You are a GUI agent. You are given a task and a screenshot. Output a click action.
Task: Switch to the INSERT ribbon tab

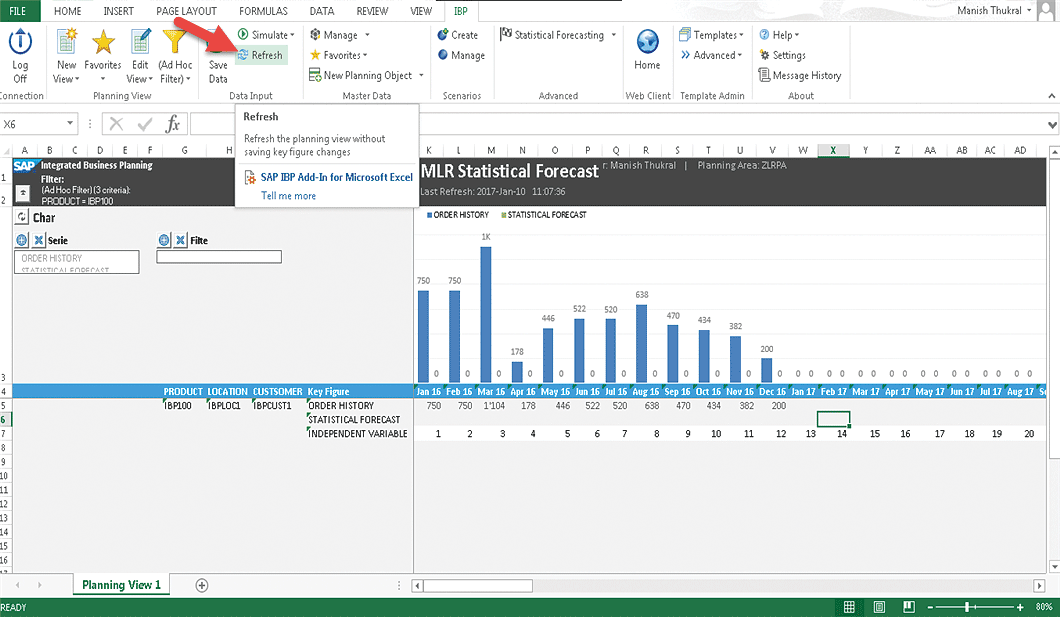[118, 11]
